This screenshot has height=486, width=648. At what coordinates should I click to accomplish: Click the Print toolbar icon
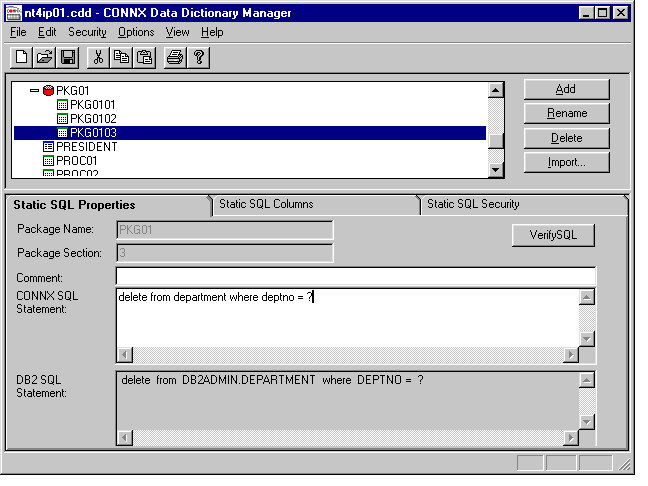click(175, 57)
